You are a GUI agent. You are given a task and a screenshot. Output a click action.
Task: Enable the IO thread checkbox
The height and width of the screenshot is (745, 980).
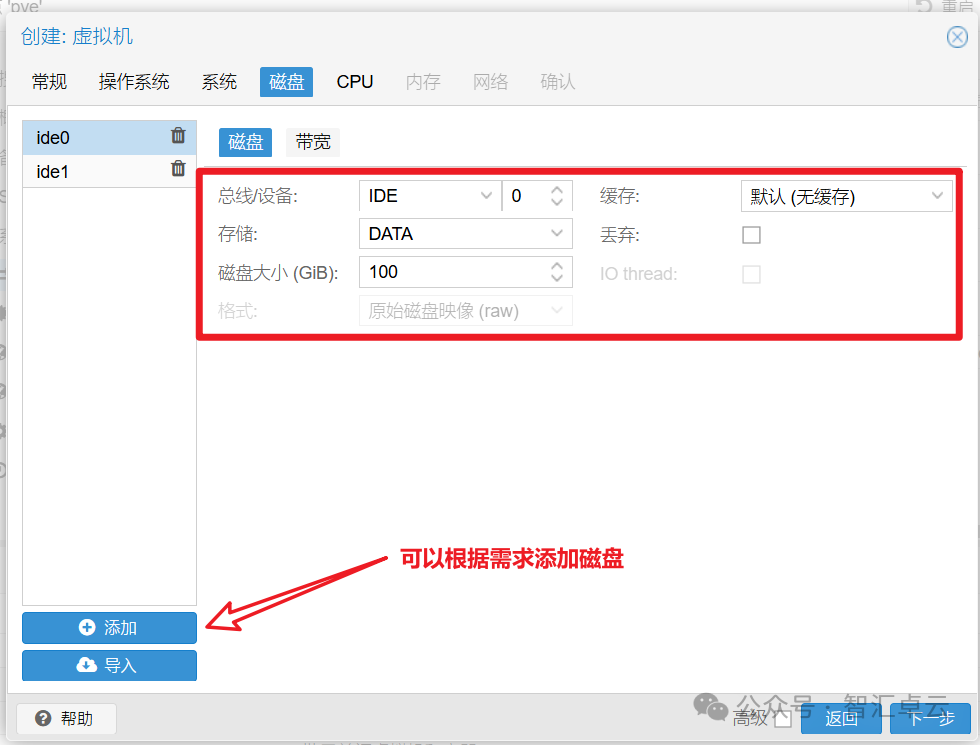[x=751, y=273]
